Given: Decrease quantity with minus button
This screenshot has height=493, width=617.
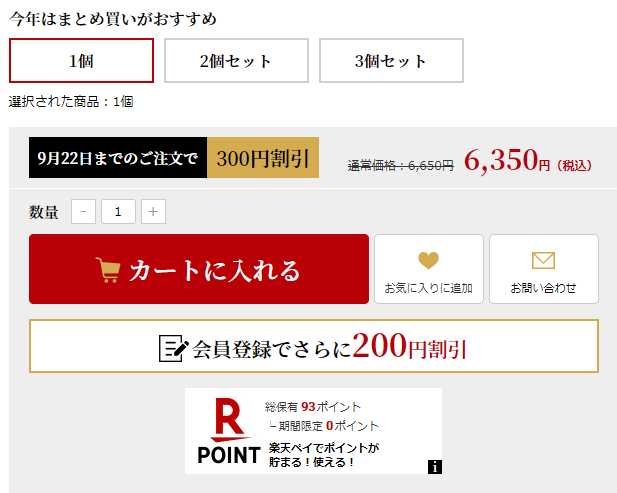Looking at the screenshot, I should pyautogui.click(x=84, y=212).
